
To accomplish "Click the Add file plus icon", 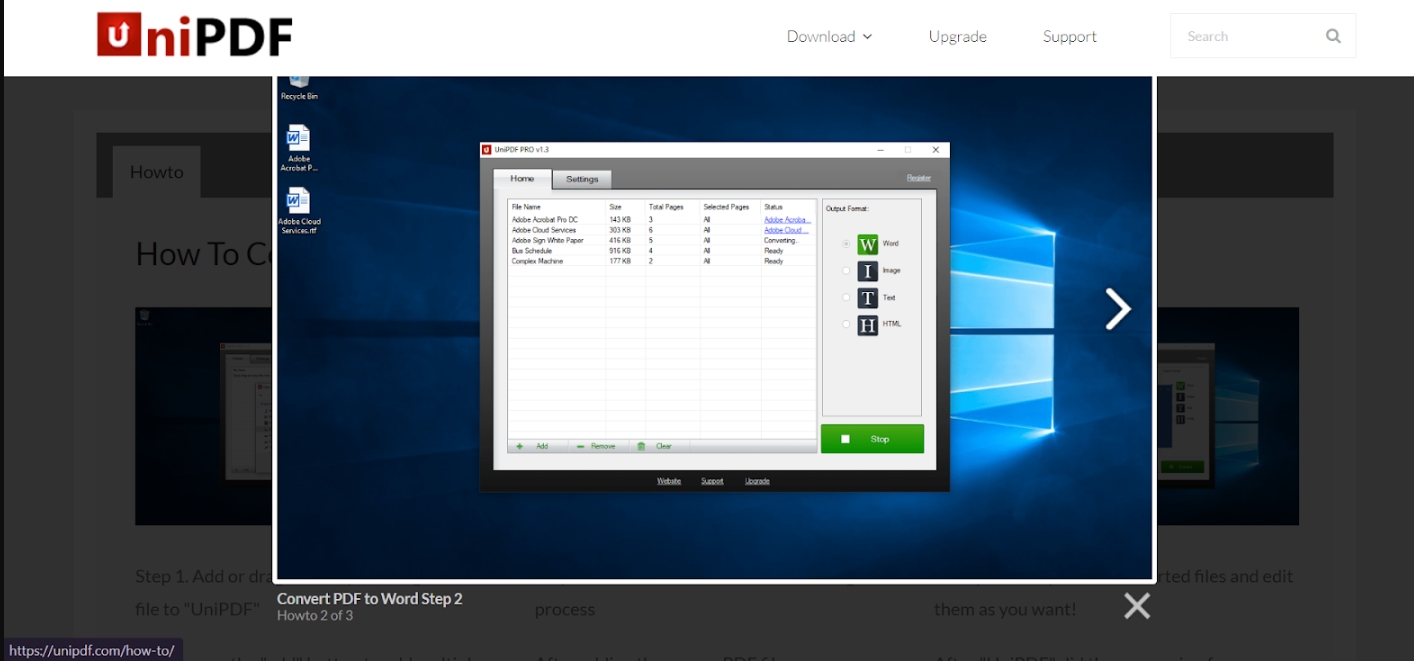I will 521,445.
